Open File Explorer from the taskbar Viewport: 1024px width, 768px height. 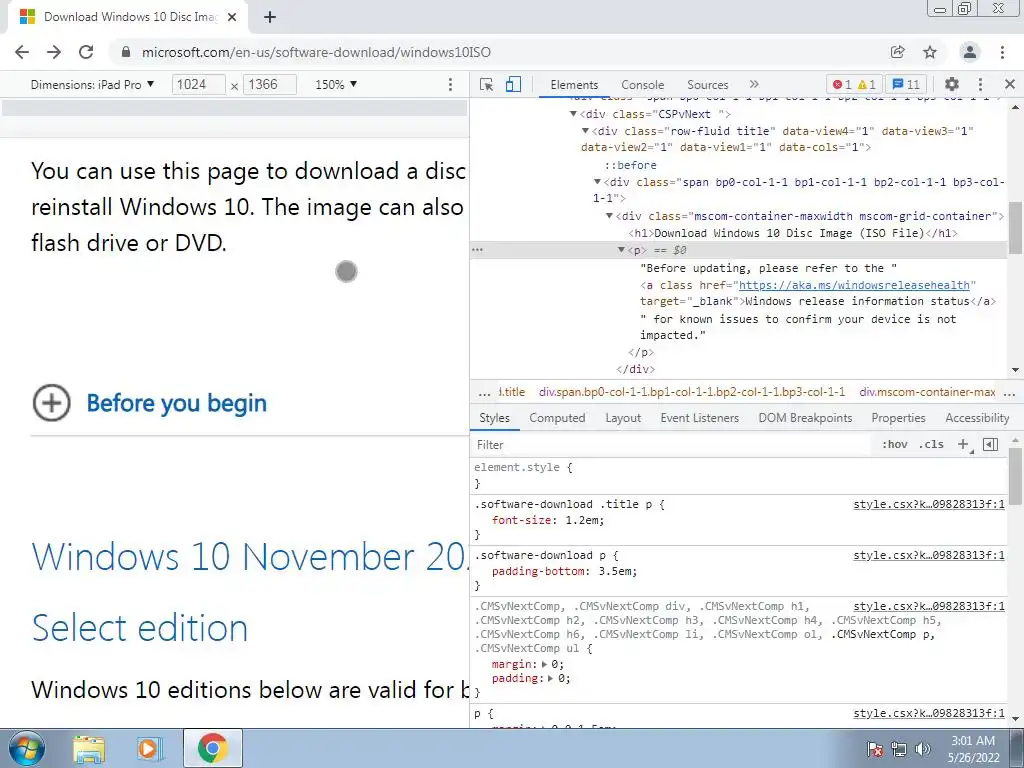point(89,748)
